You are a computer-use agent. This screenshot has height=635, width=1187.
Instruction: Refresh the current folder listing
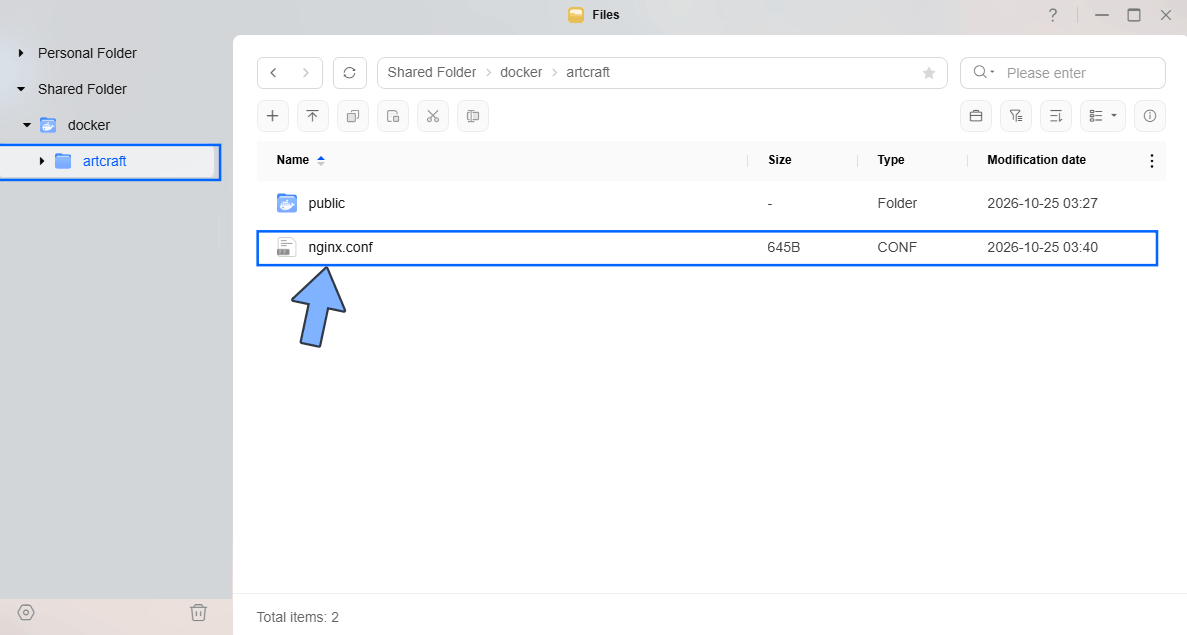point(350,73)
